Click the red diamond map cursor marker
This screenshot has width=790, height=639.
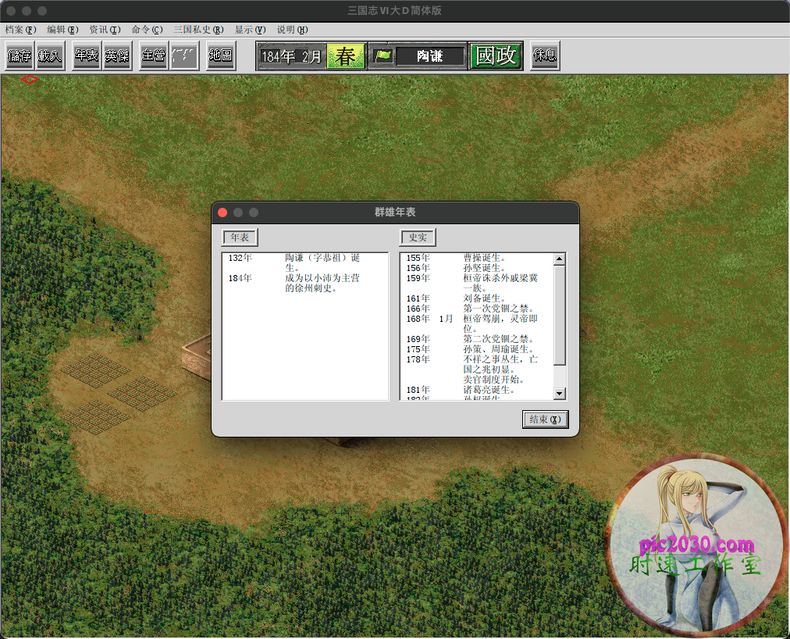point(30,79)
